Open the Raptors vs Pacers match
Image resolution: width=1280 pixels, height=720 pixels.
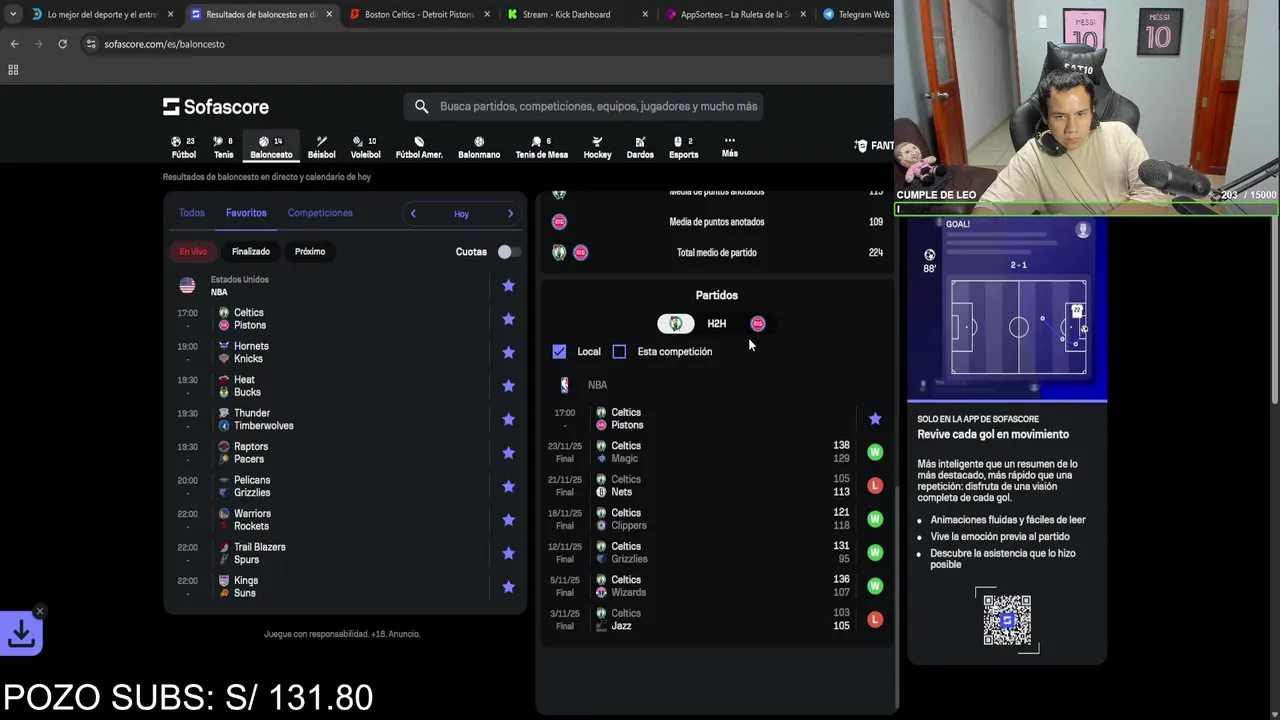pyautogui.click(x=345, y=453)
